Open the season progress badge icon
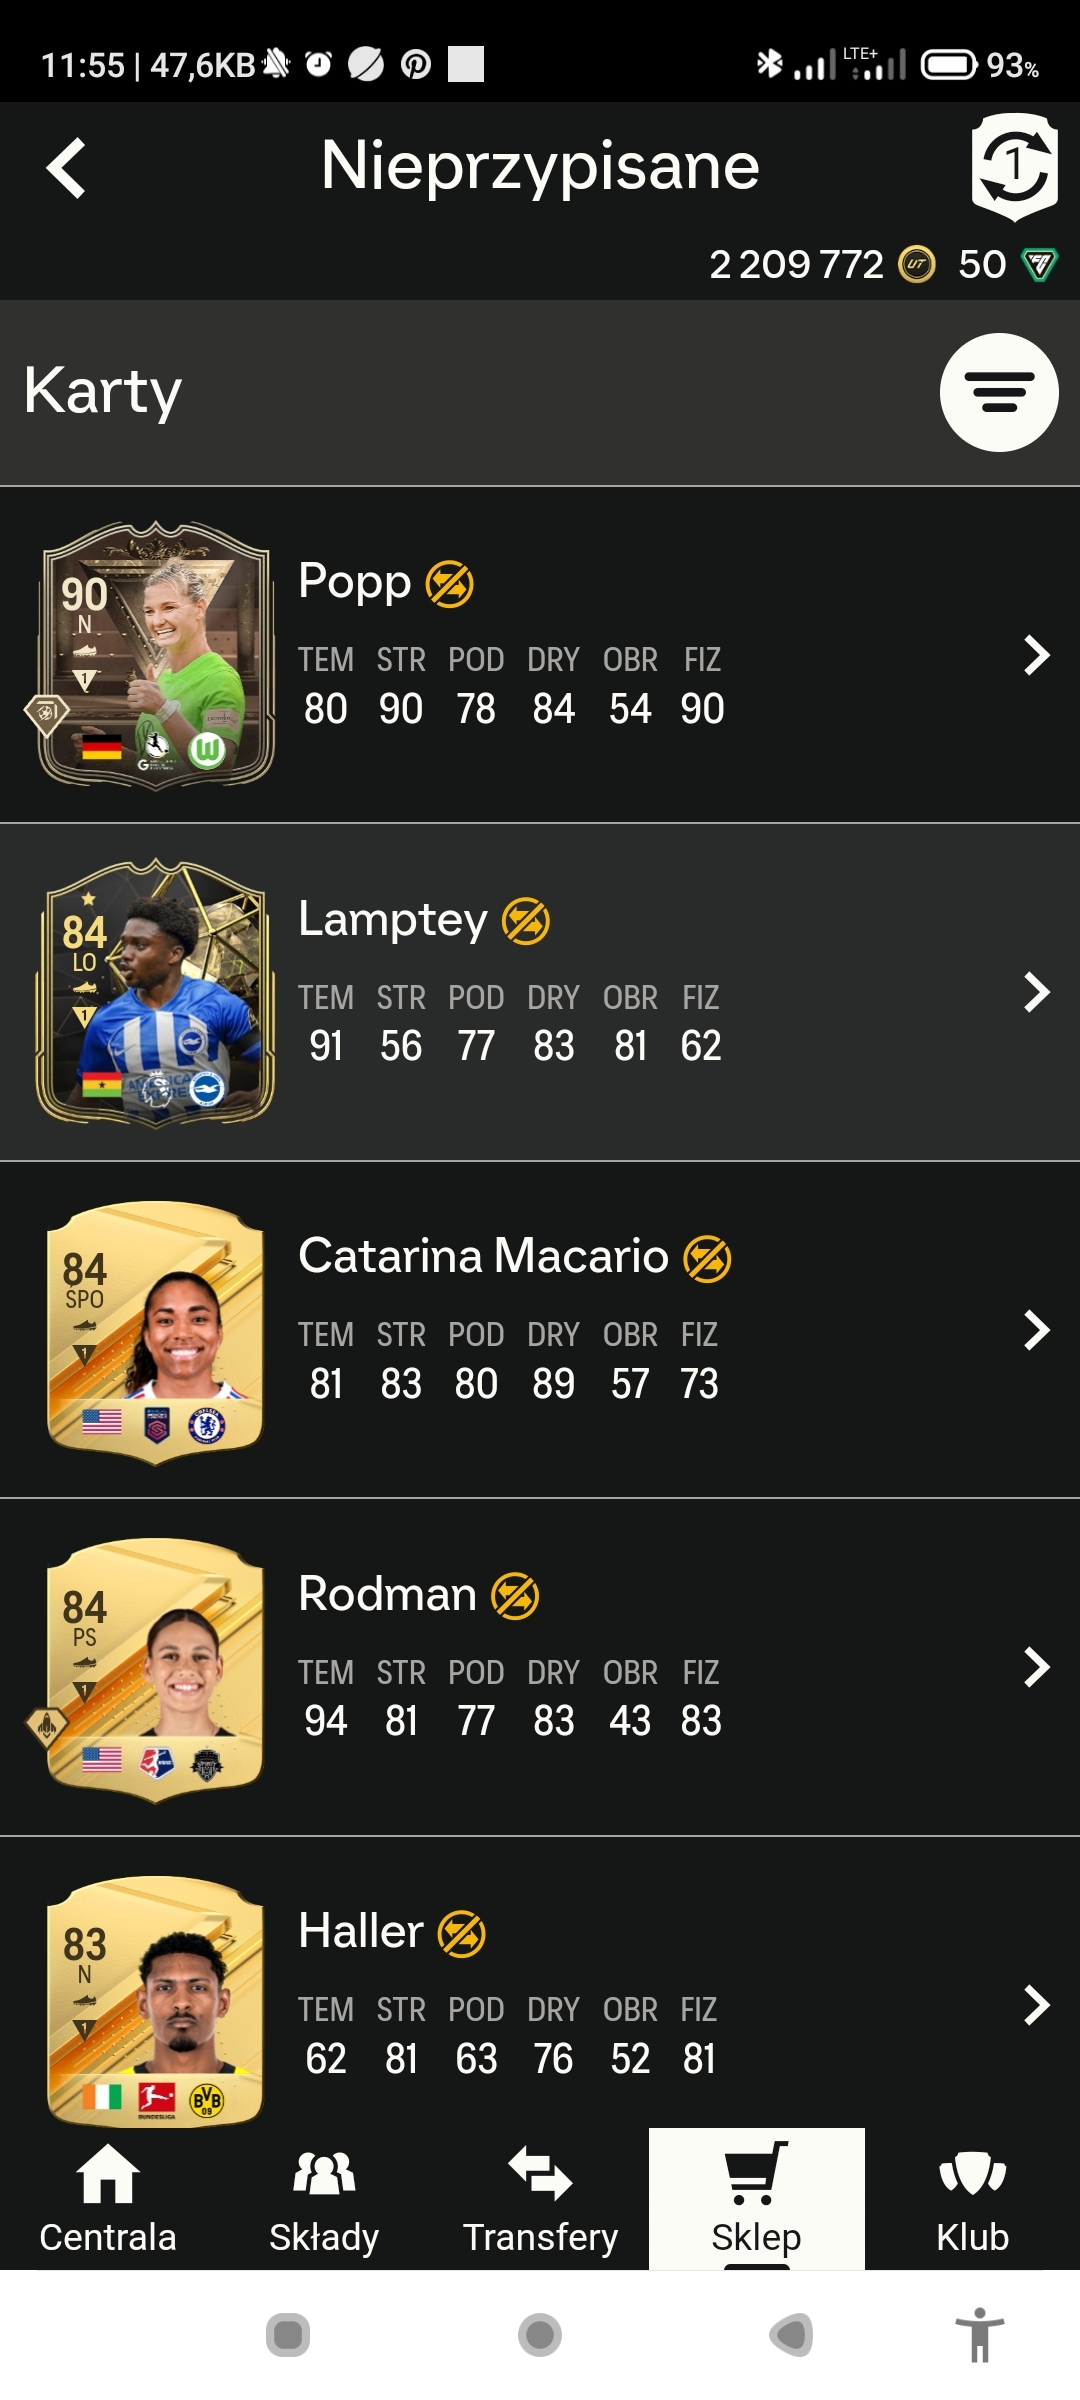The height and width of the screenshot is (2400, 1080). coord(1014,167)
